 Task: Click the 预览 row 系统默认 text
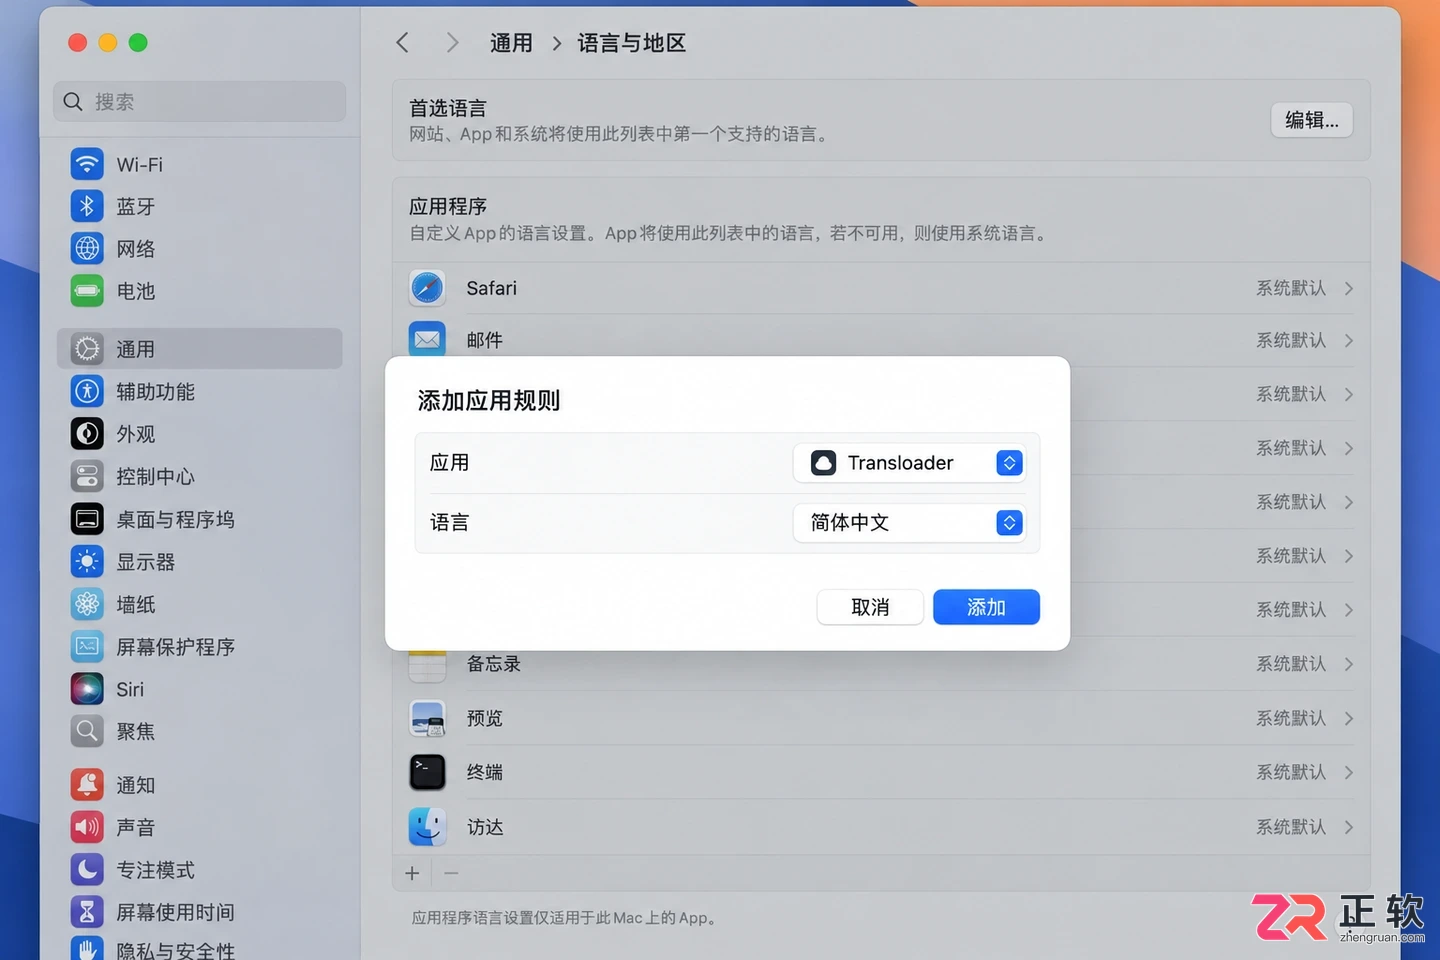(1291, 718)
